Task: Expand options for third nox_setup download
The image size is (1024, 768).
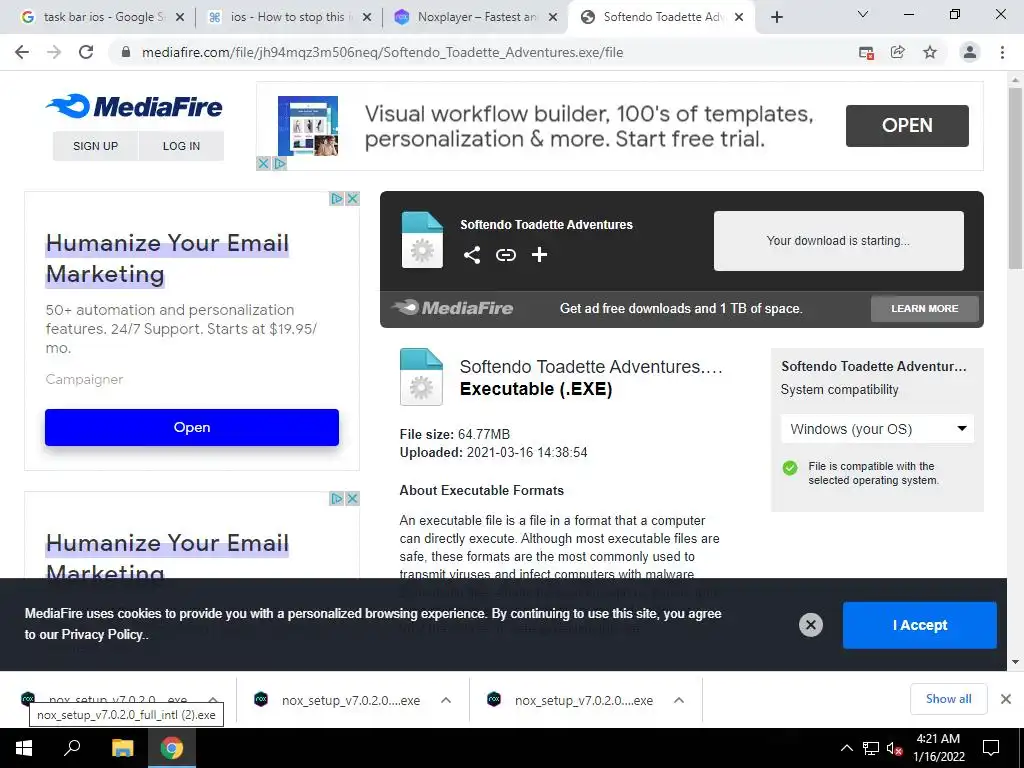Action: 679,700
